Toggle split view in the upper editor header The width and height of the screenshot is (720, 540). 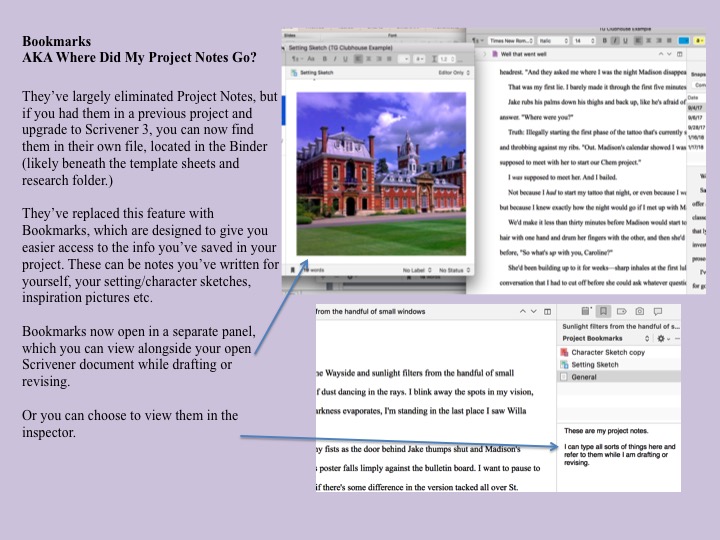pos(680,54)
